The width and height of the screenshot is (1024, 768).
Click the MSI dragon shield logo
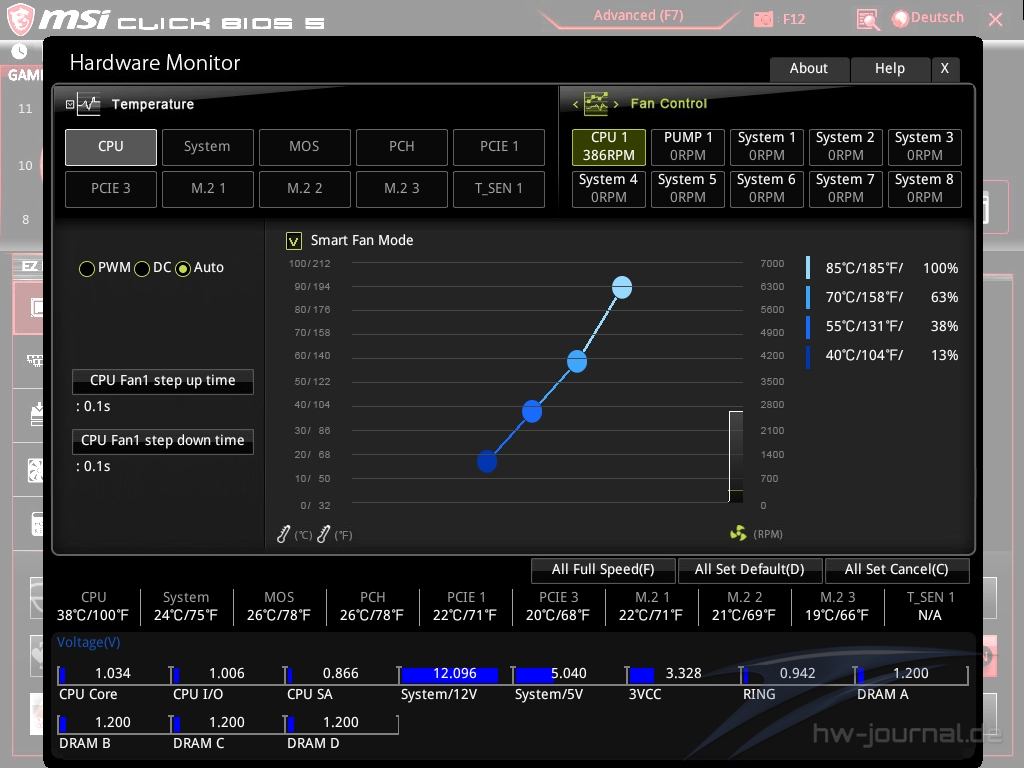click(x=20, y=19)
